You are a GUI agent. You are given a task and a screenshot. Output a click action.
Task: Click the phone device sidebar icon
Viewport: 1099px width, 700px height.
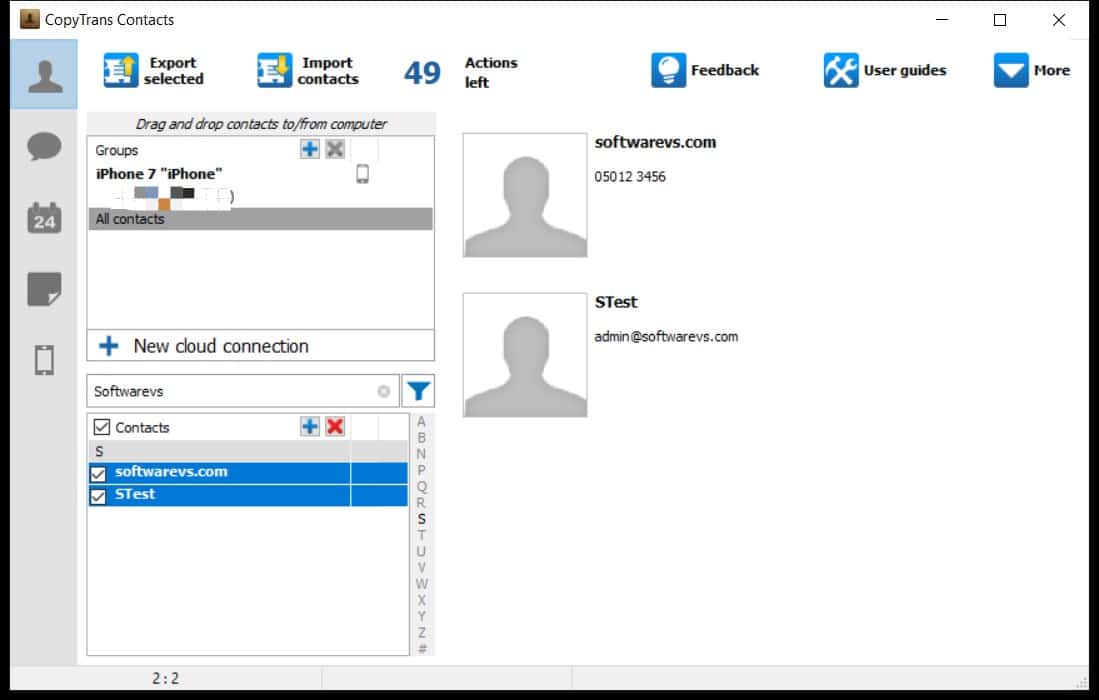(44, 360)
